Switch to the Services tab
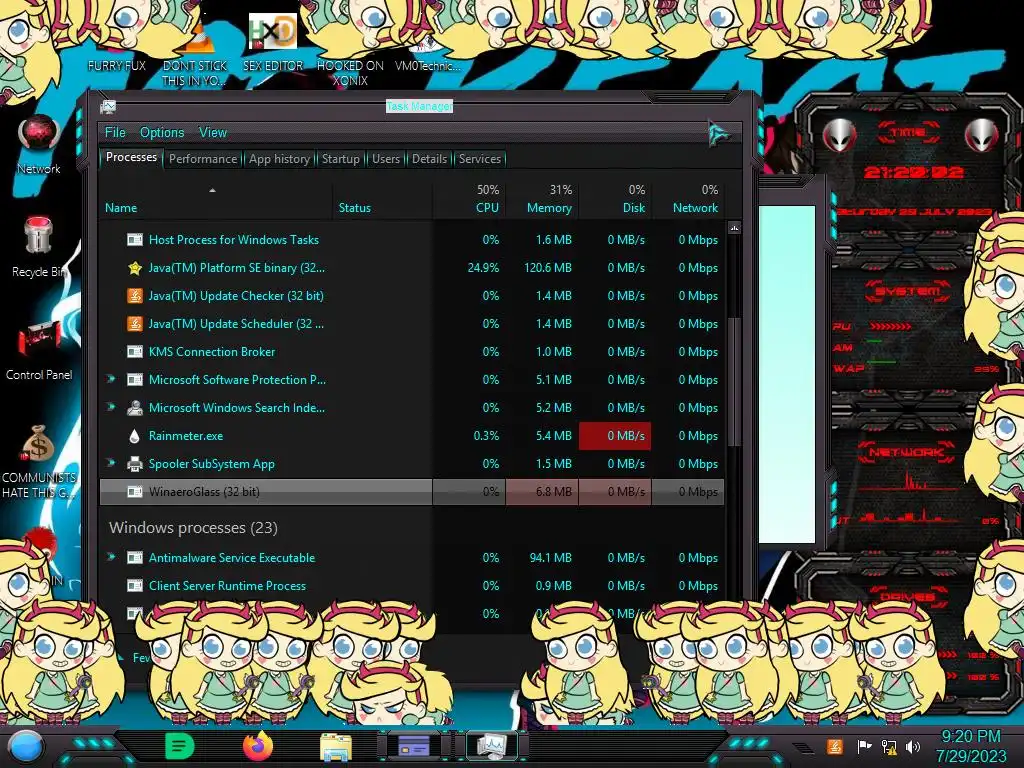Image resolution: width=1024 pixels, height=768 pixels. tap(479, 159)
